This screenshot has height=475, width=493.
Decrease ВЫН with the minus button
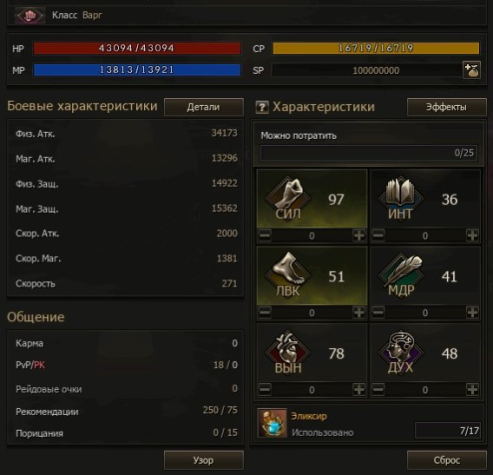(265, 389)
